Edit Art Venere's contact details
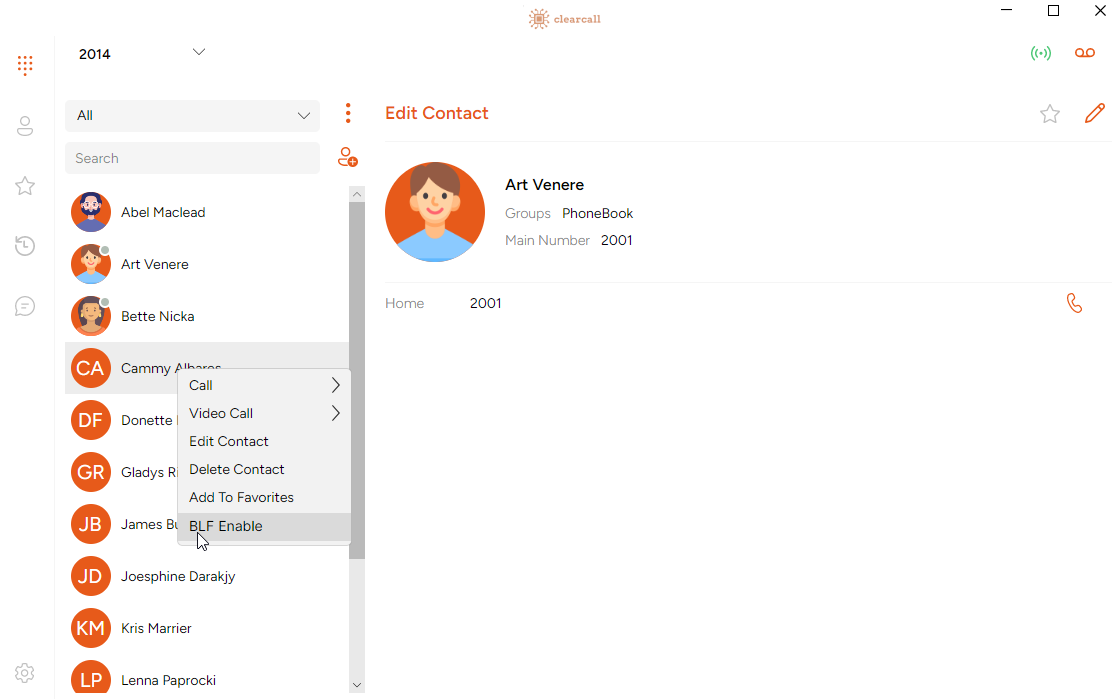 pos(1095,113)
